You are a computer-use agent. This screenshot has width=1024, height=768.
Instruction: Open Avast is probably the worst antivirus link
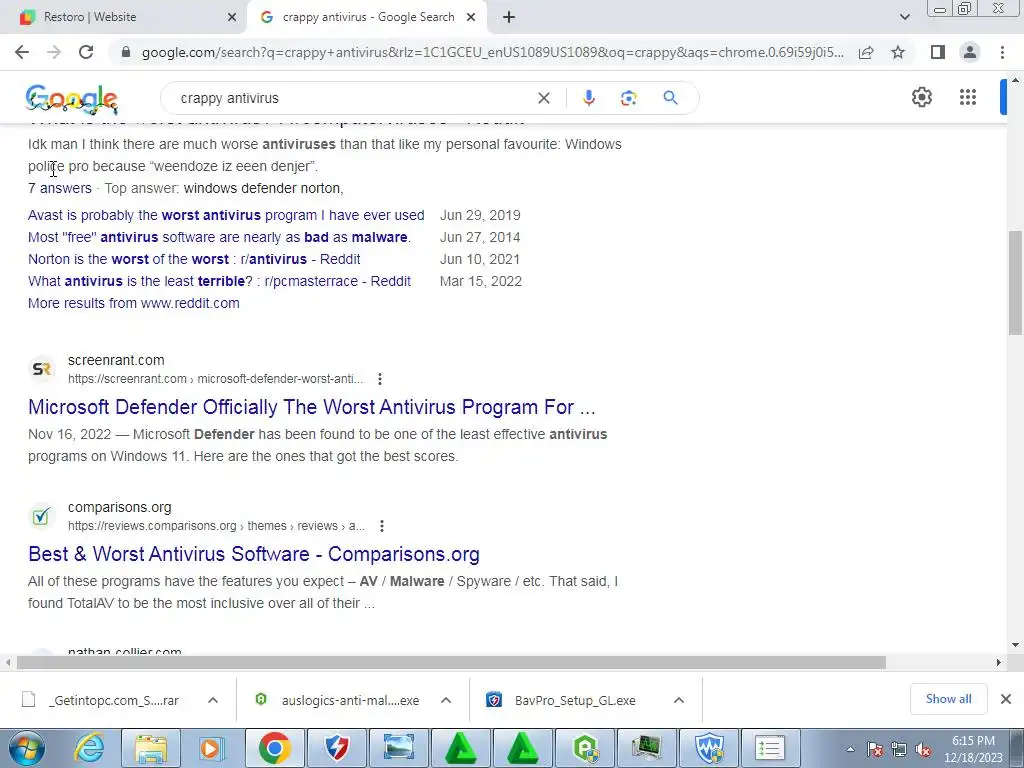tap(226, 216)
